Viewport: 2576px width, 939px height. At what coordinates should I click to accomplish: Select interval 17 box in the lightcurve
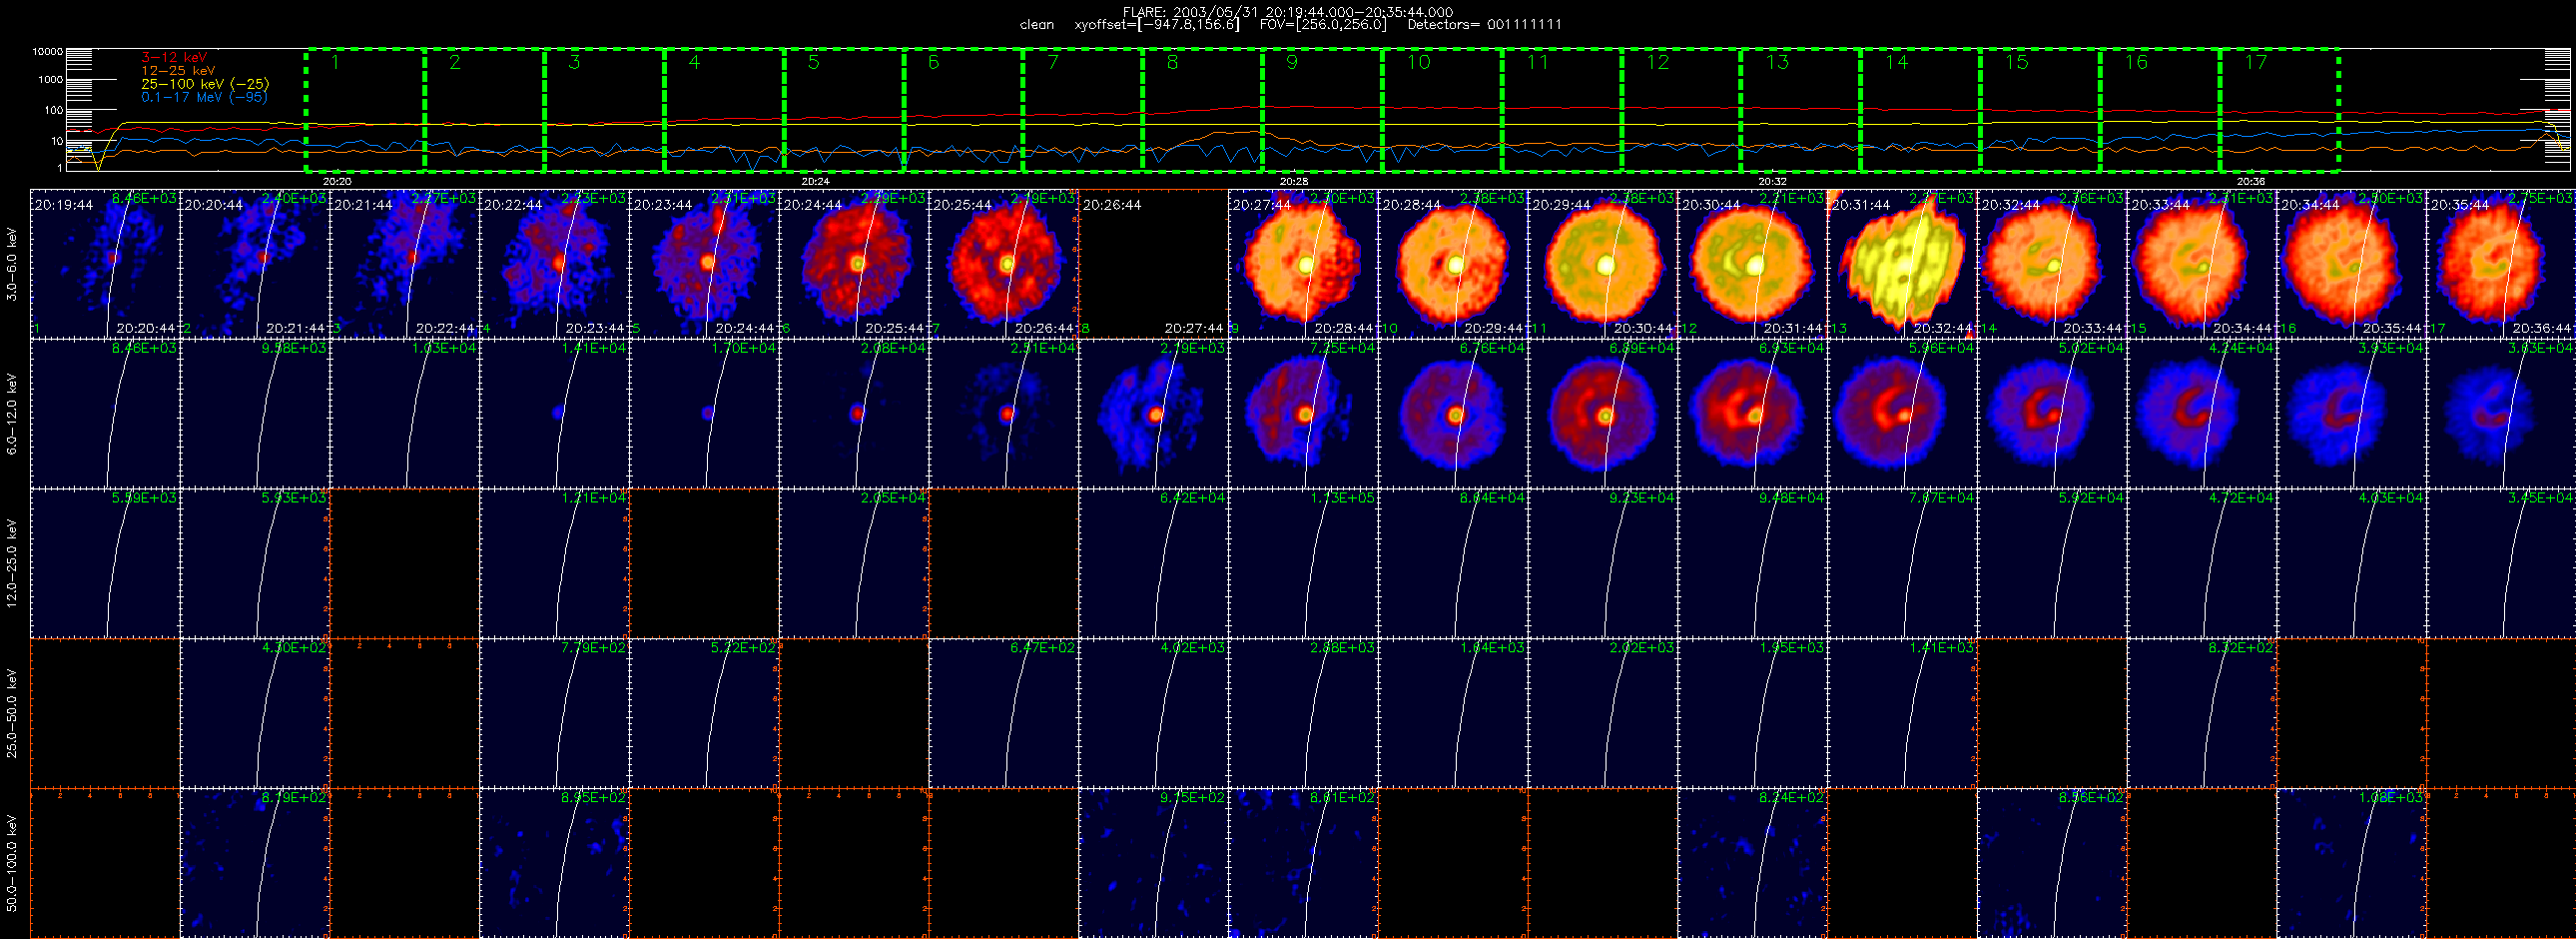point(2279,110)
